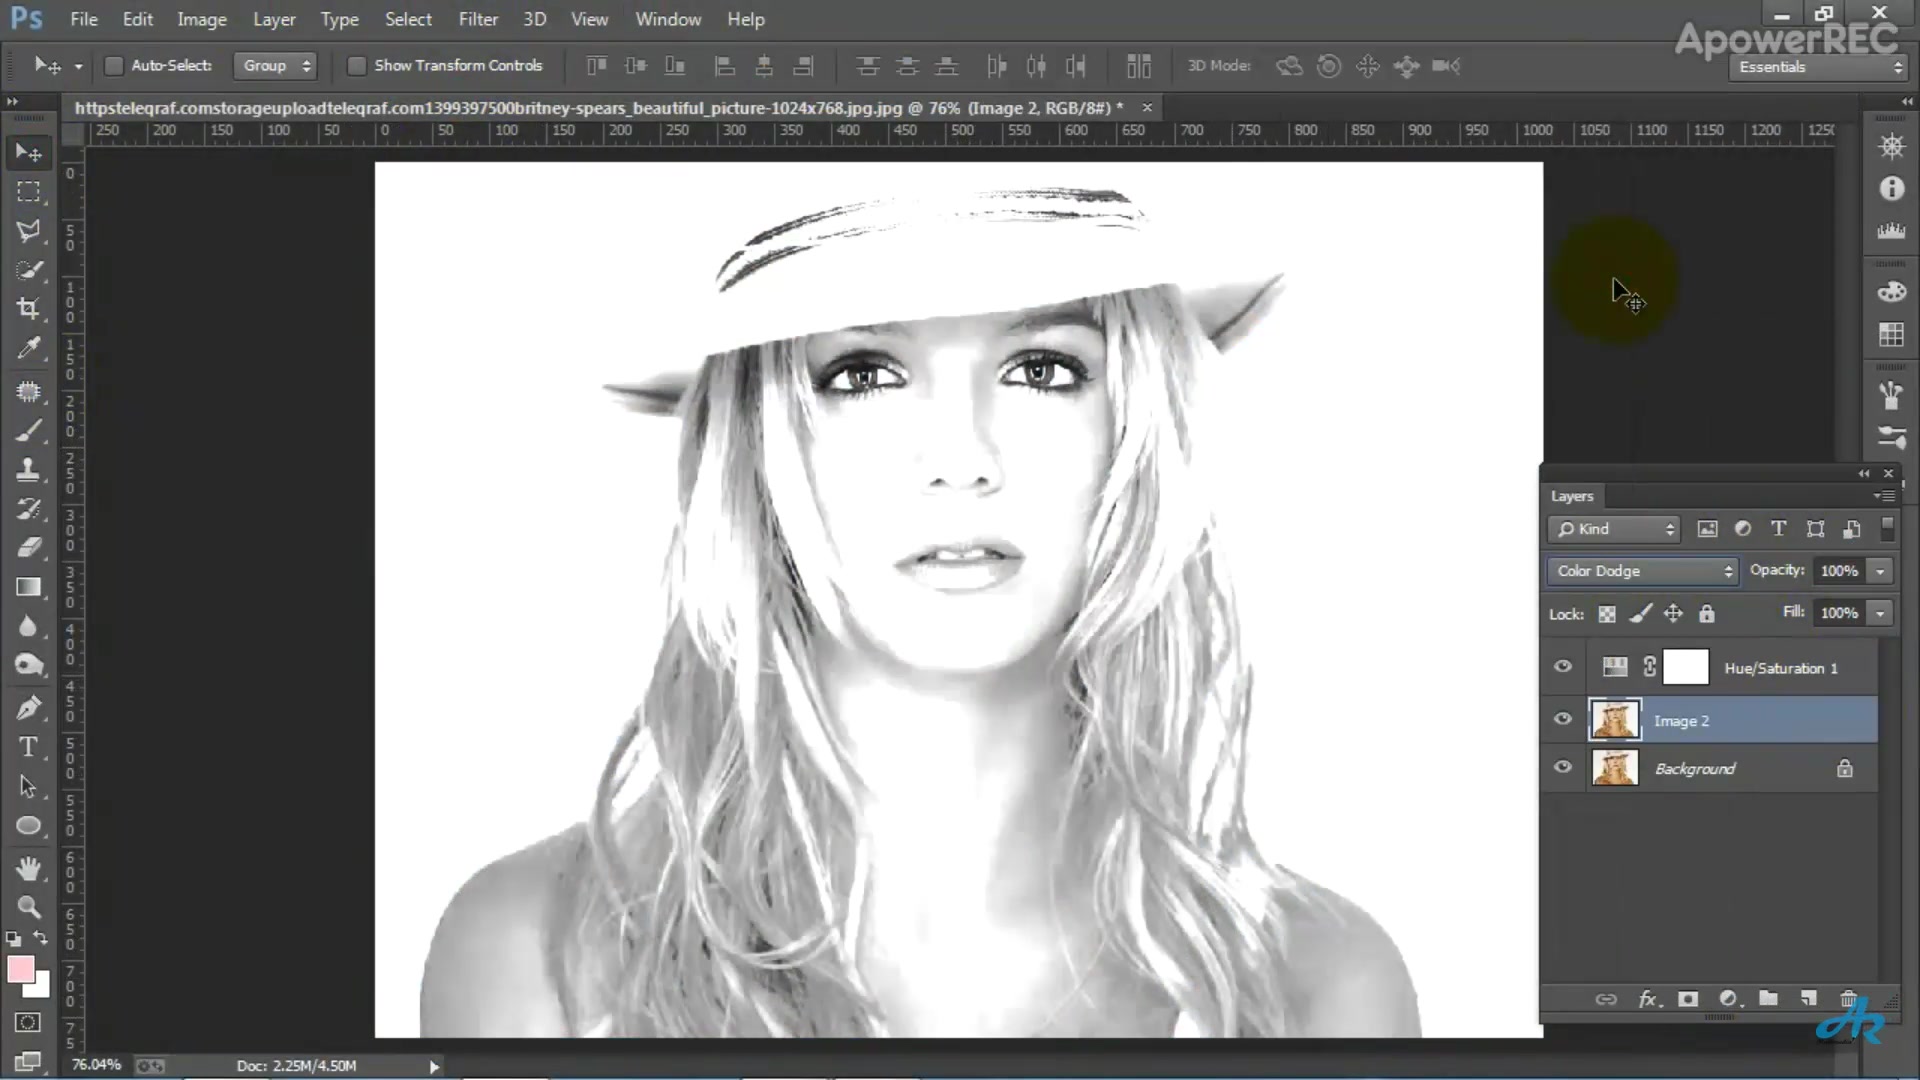Select the Image 2 layer thumbnail
Viewport: 1920px width, 1080px height.
[1614, 720]
